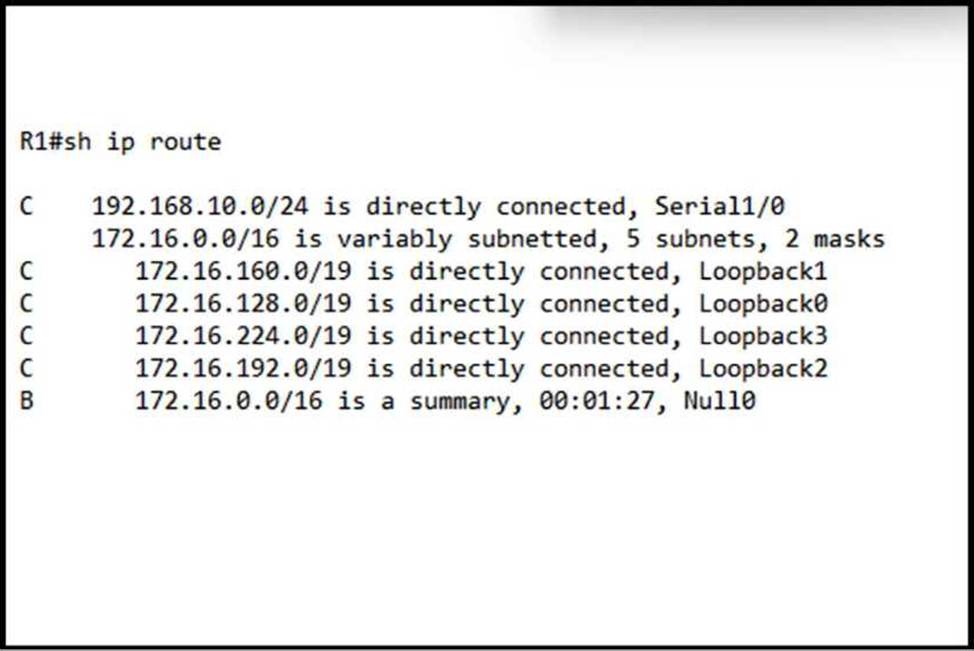The height and width of the screenshot is (651, 974).
Task: Select the 172.16.224.0/19 route entry
Action: tap(243, 337)
